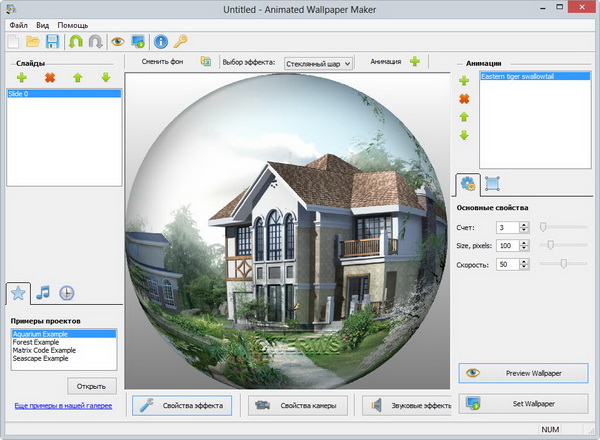600x440 pixels.
Task: Click the Preview Wallpaper button
Action: [523, 373]
